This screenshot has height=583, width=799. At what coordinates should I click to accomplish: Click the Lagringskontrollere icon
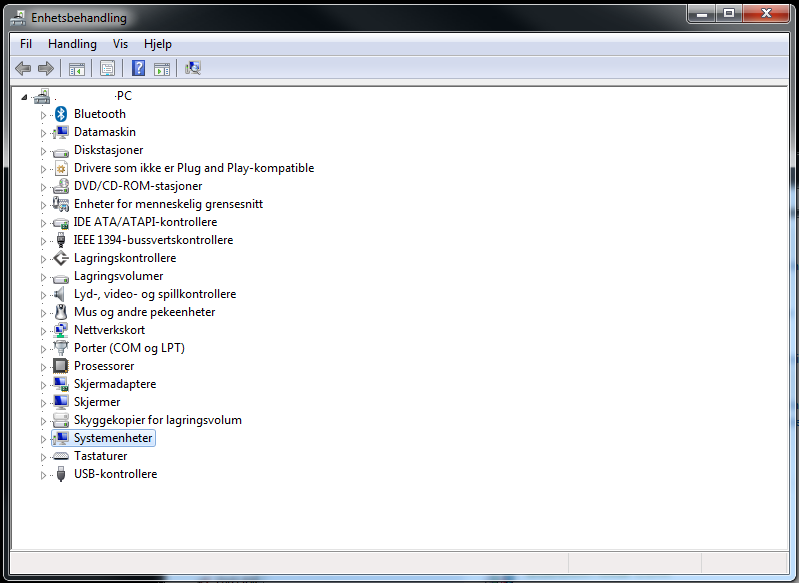coord(61,258)
